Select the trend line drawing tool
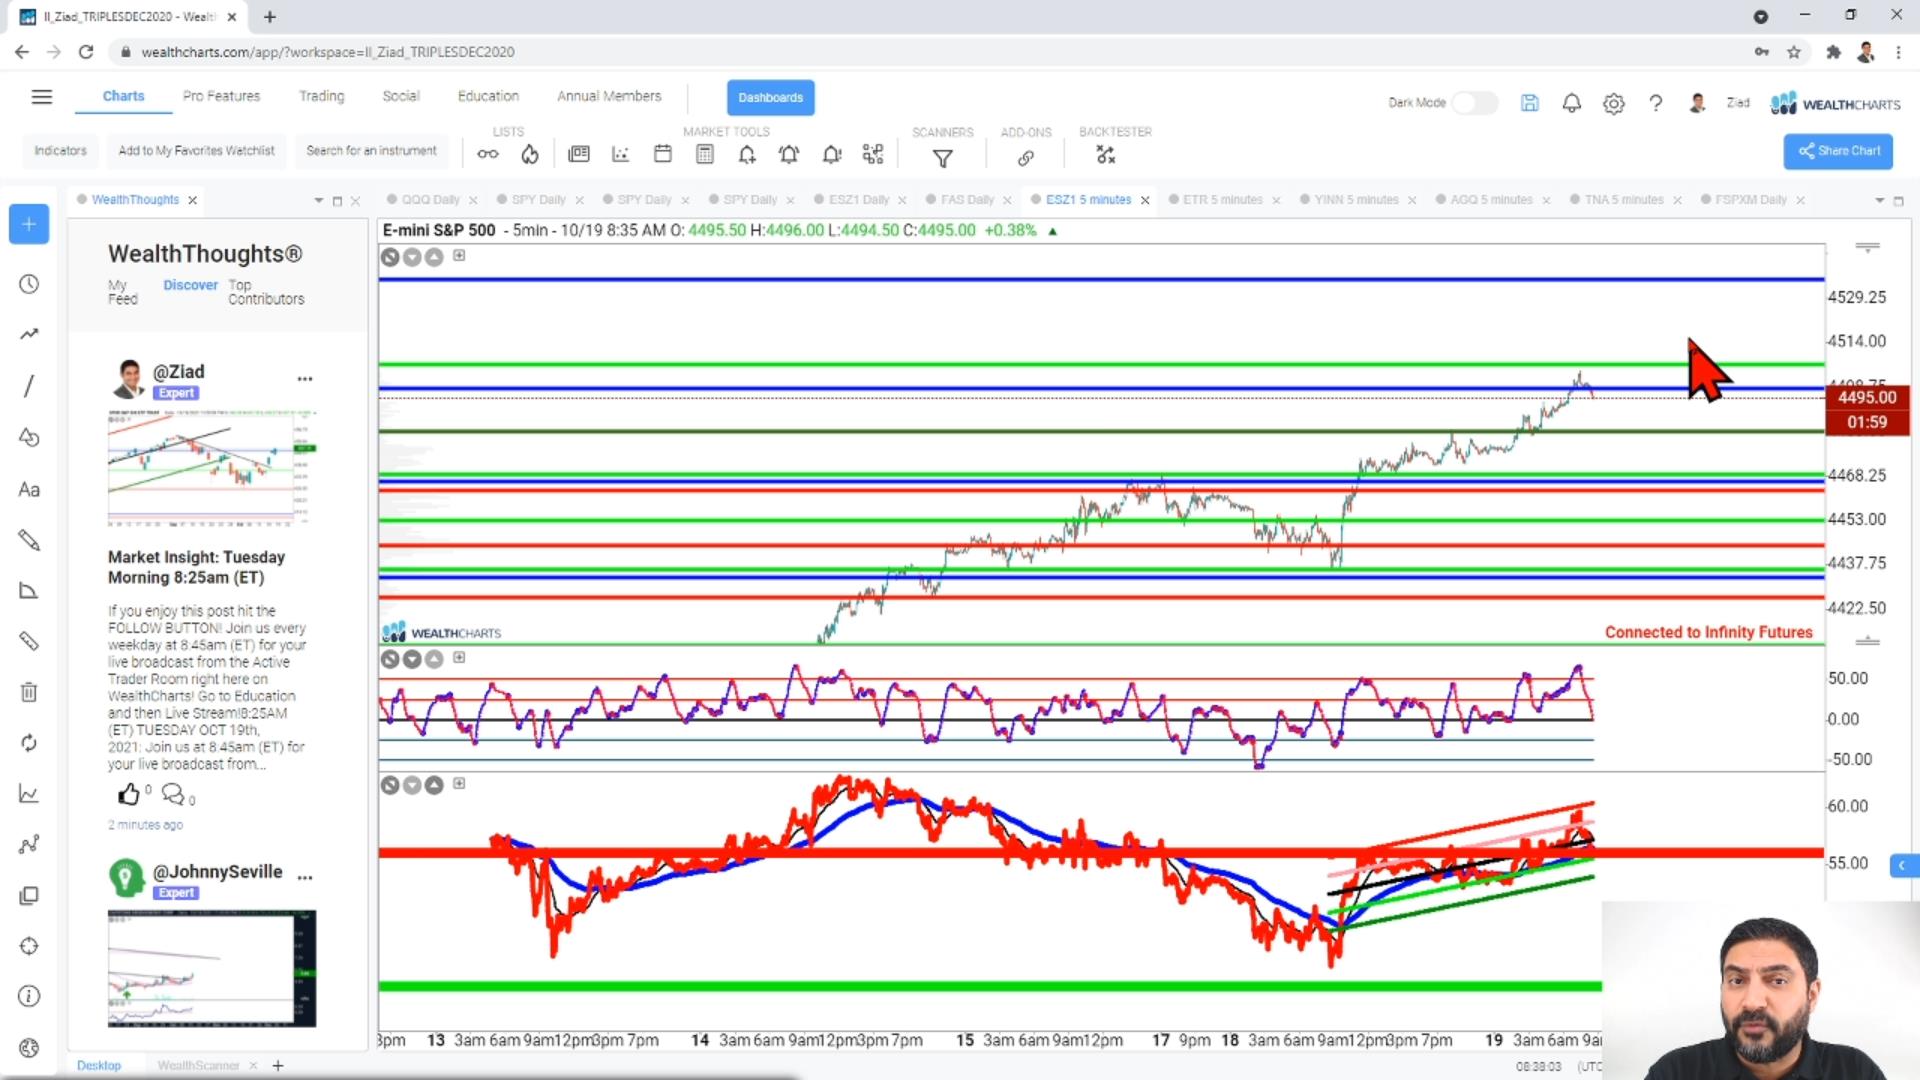 coord(29,334)
